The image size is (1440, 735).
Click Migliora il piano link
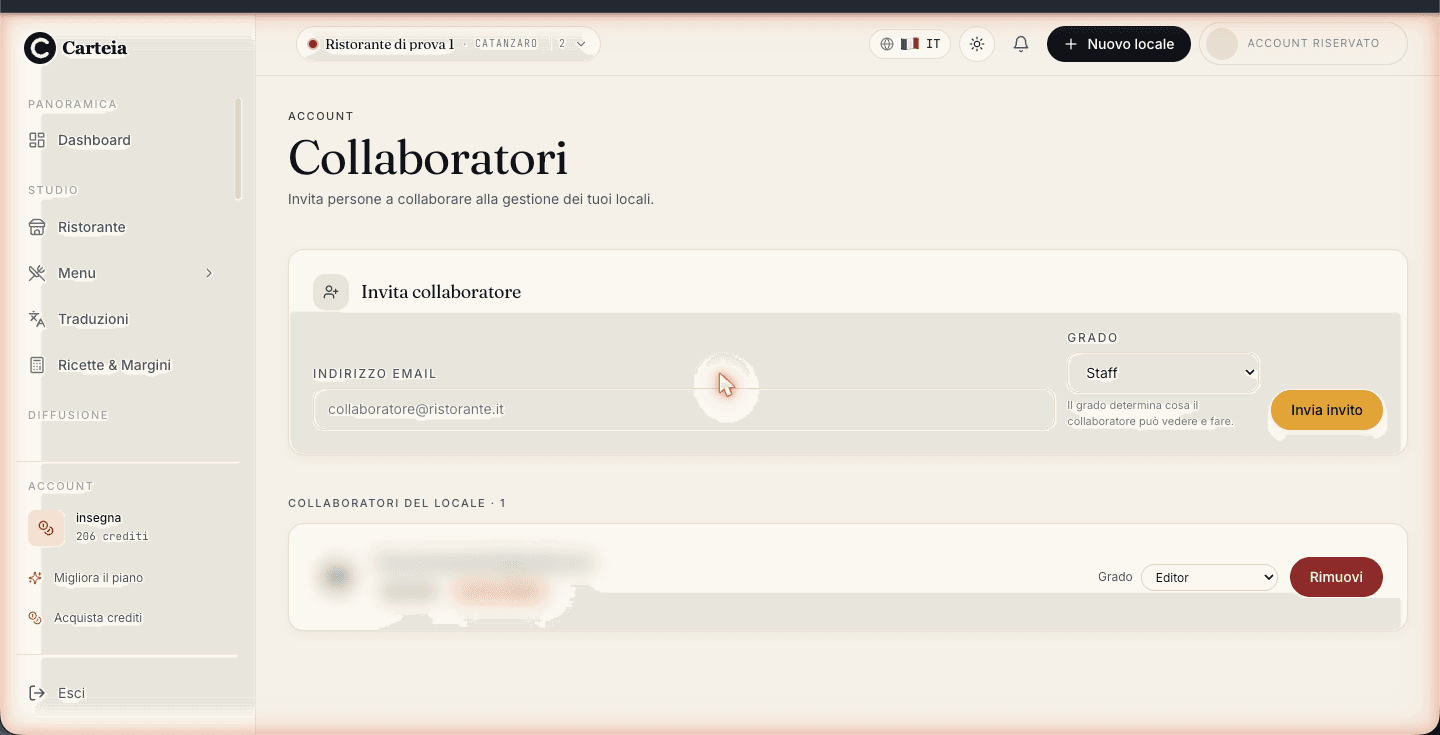coord(98,578)
